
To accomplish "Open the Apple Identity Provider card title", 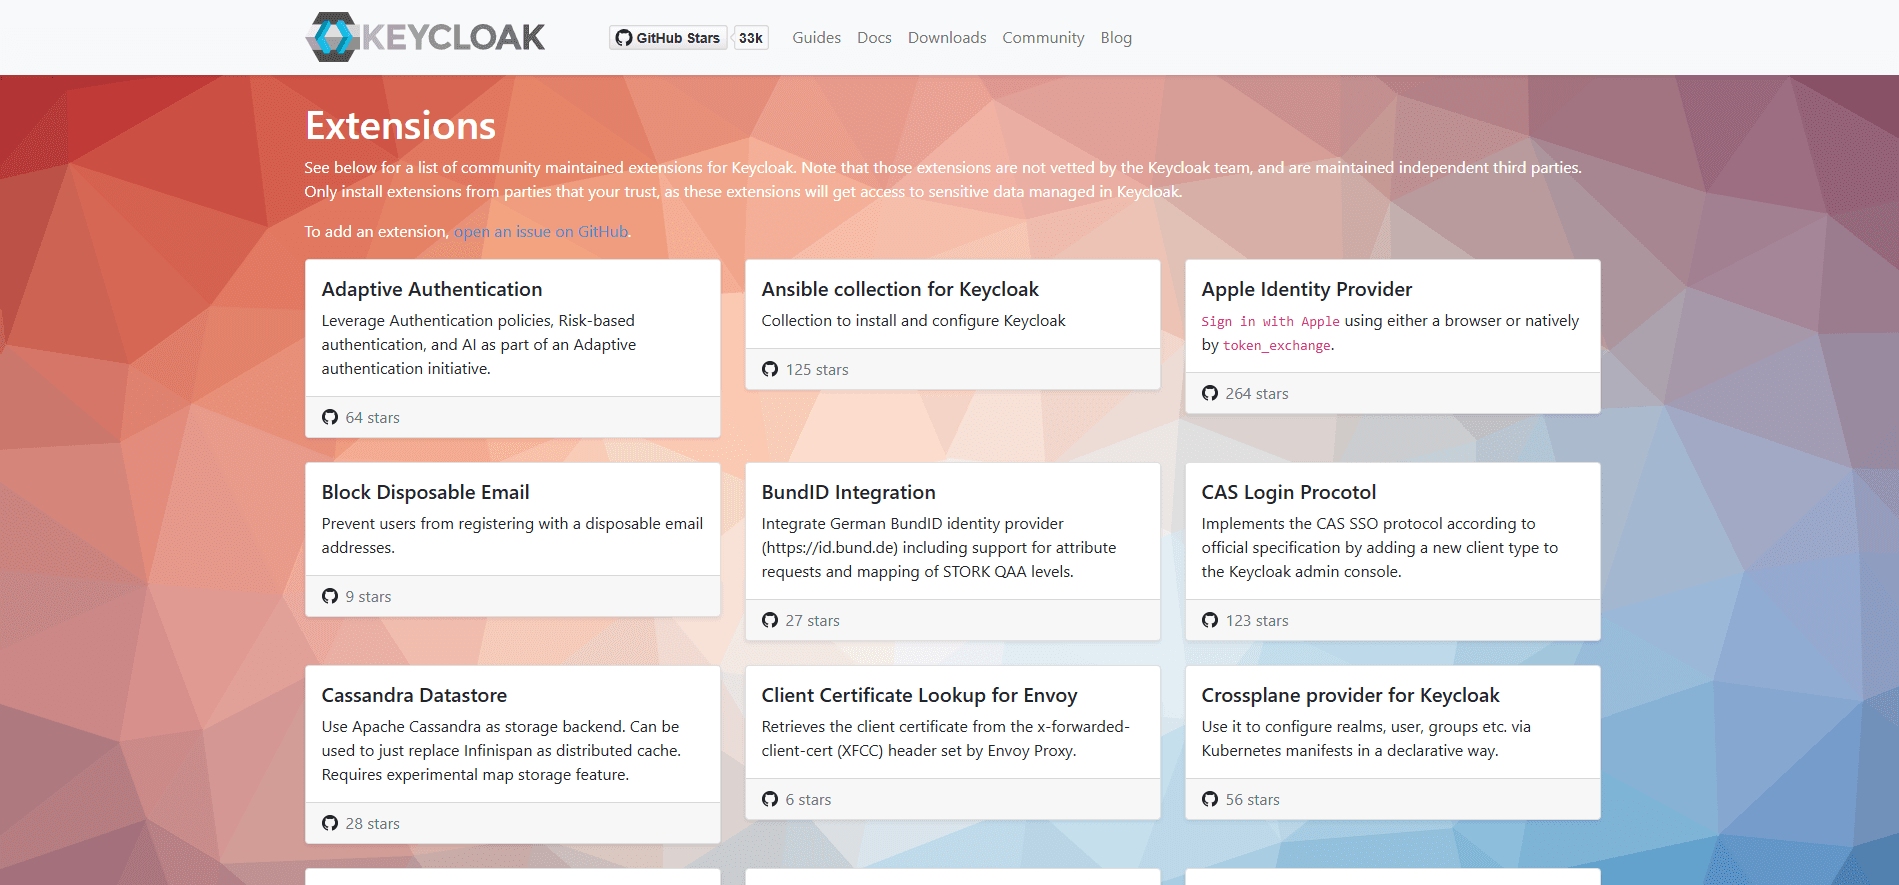I will pos(1306,290).
